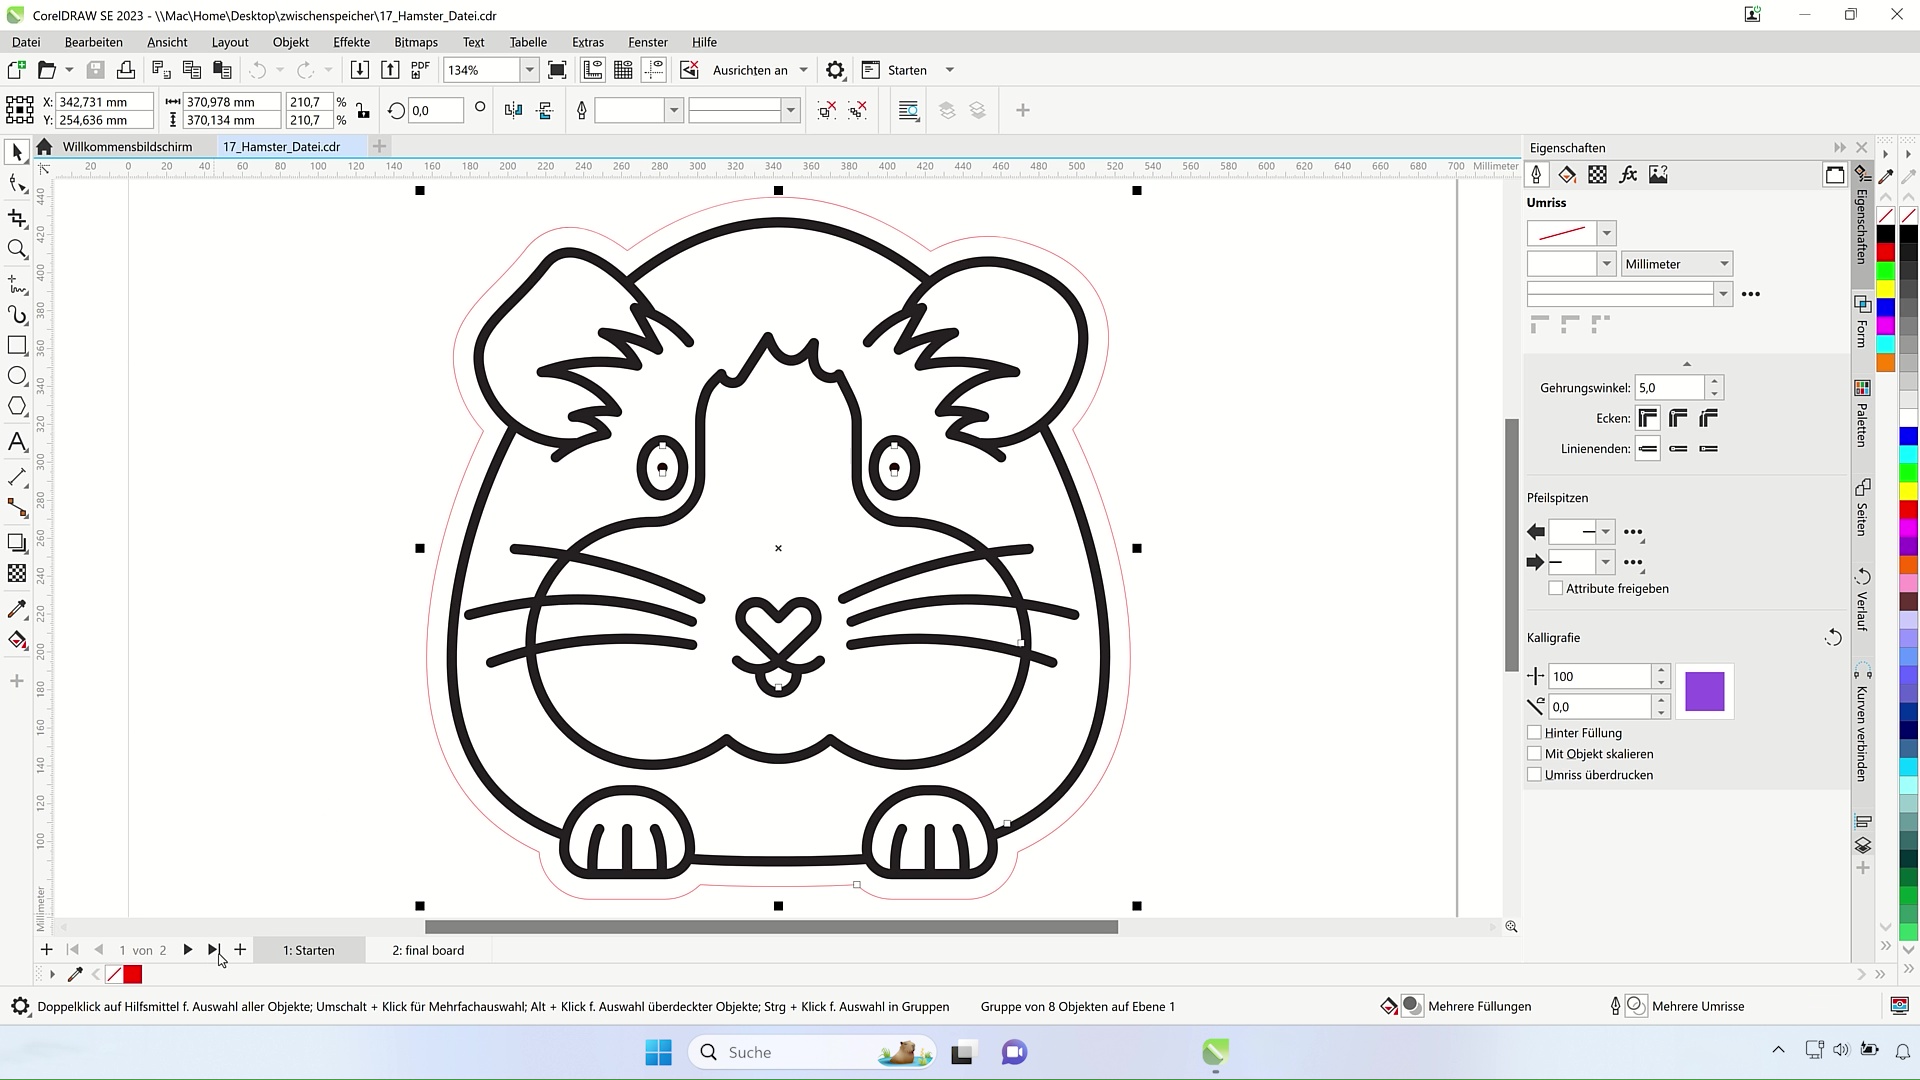Select the Zoom tool in toolbox

pos(17,249)
